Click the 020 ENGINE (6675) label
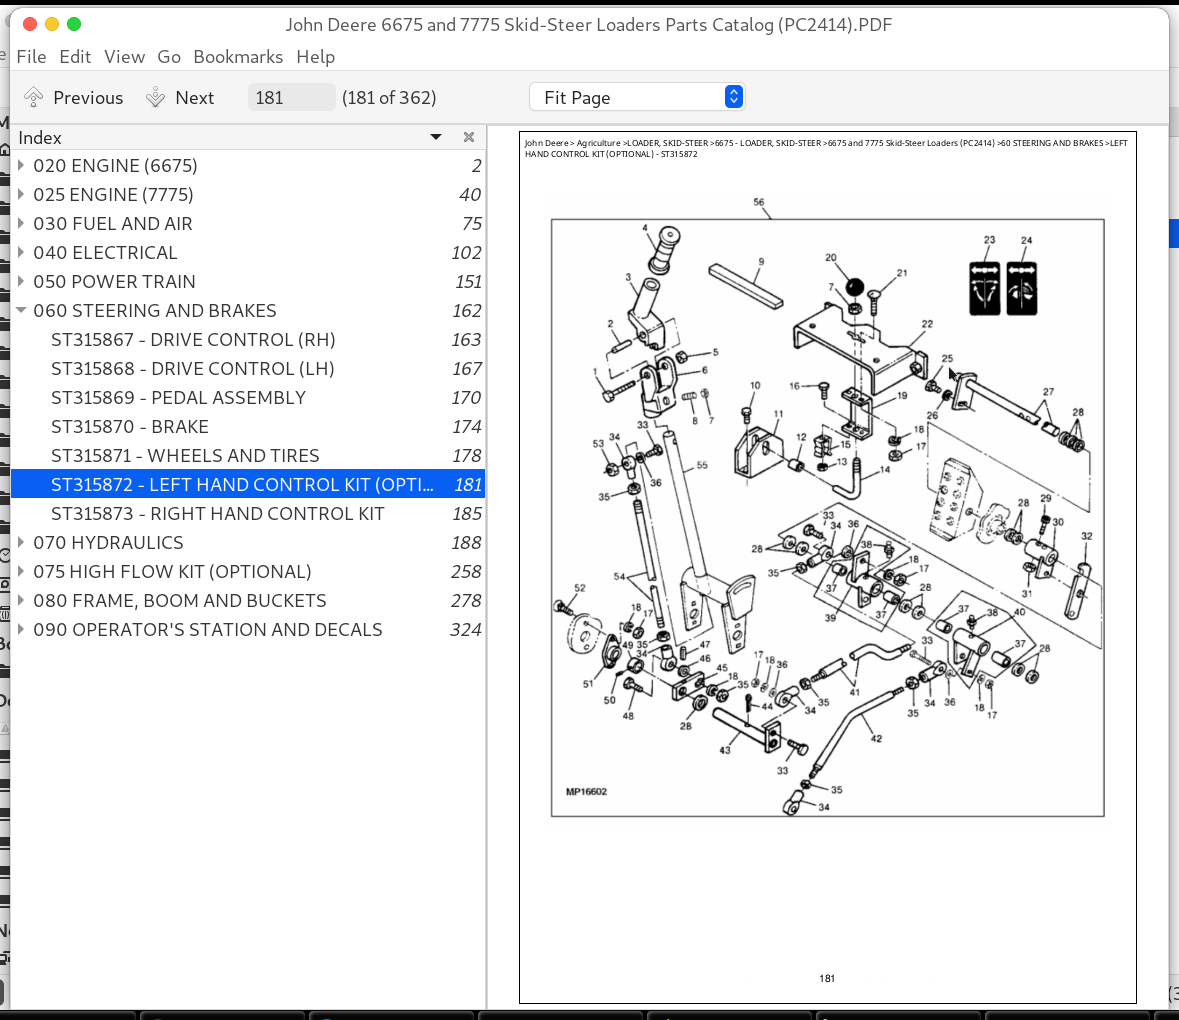Viewport: 1179px width, 1020px height. tap(115, 165)
